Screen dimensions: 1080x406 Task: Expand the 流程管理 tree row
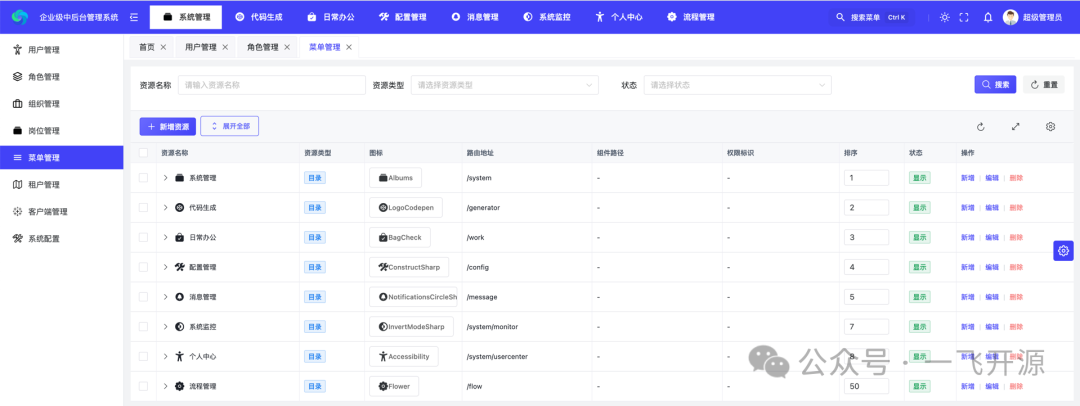point(165,386)
